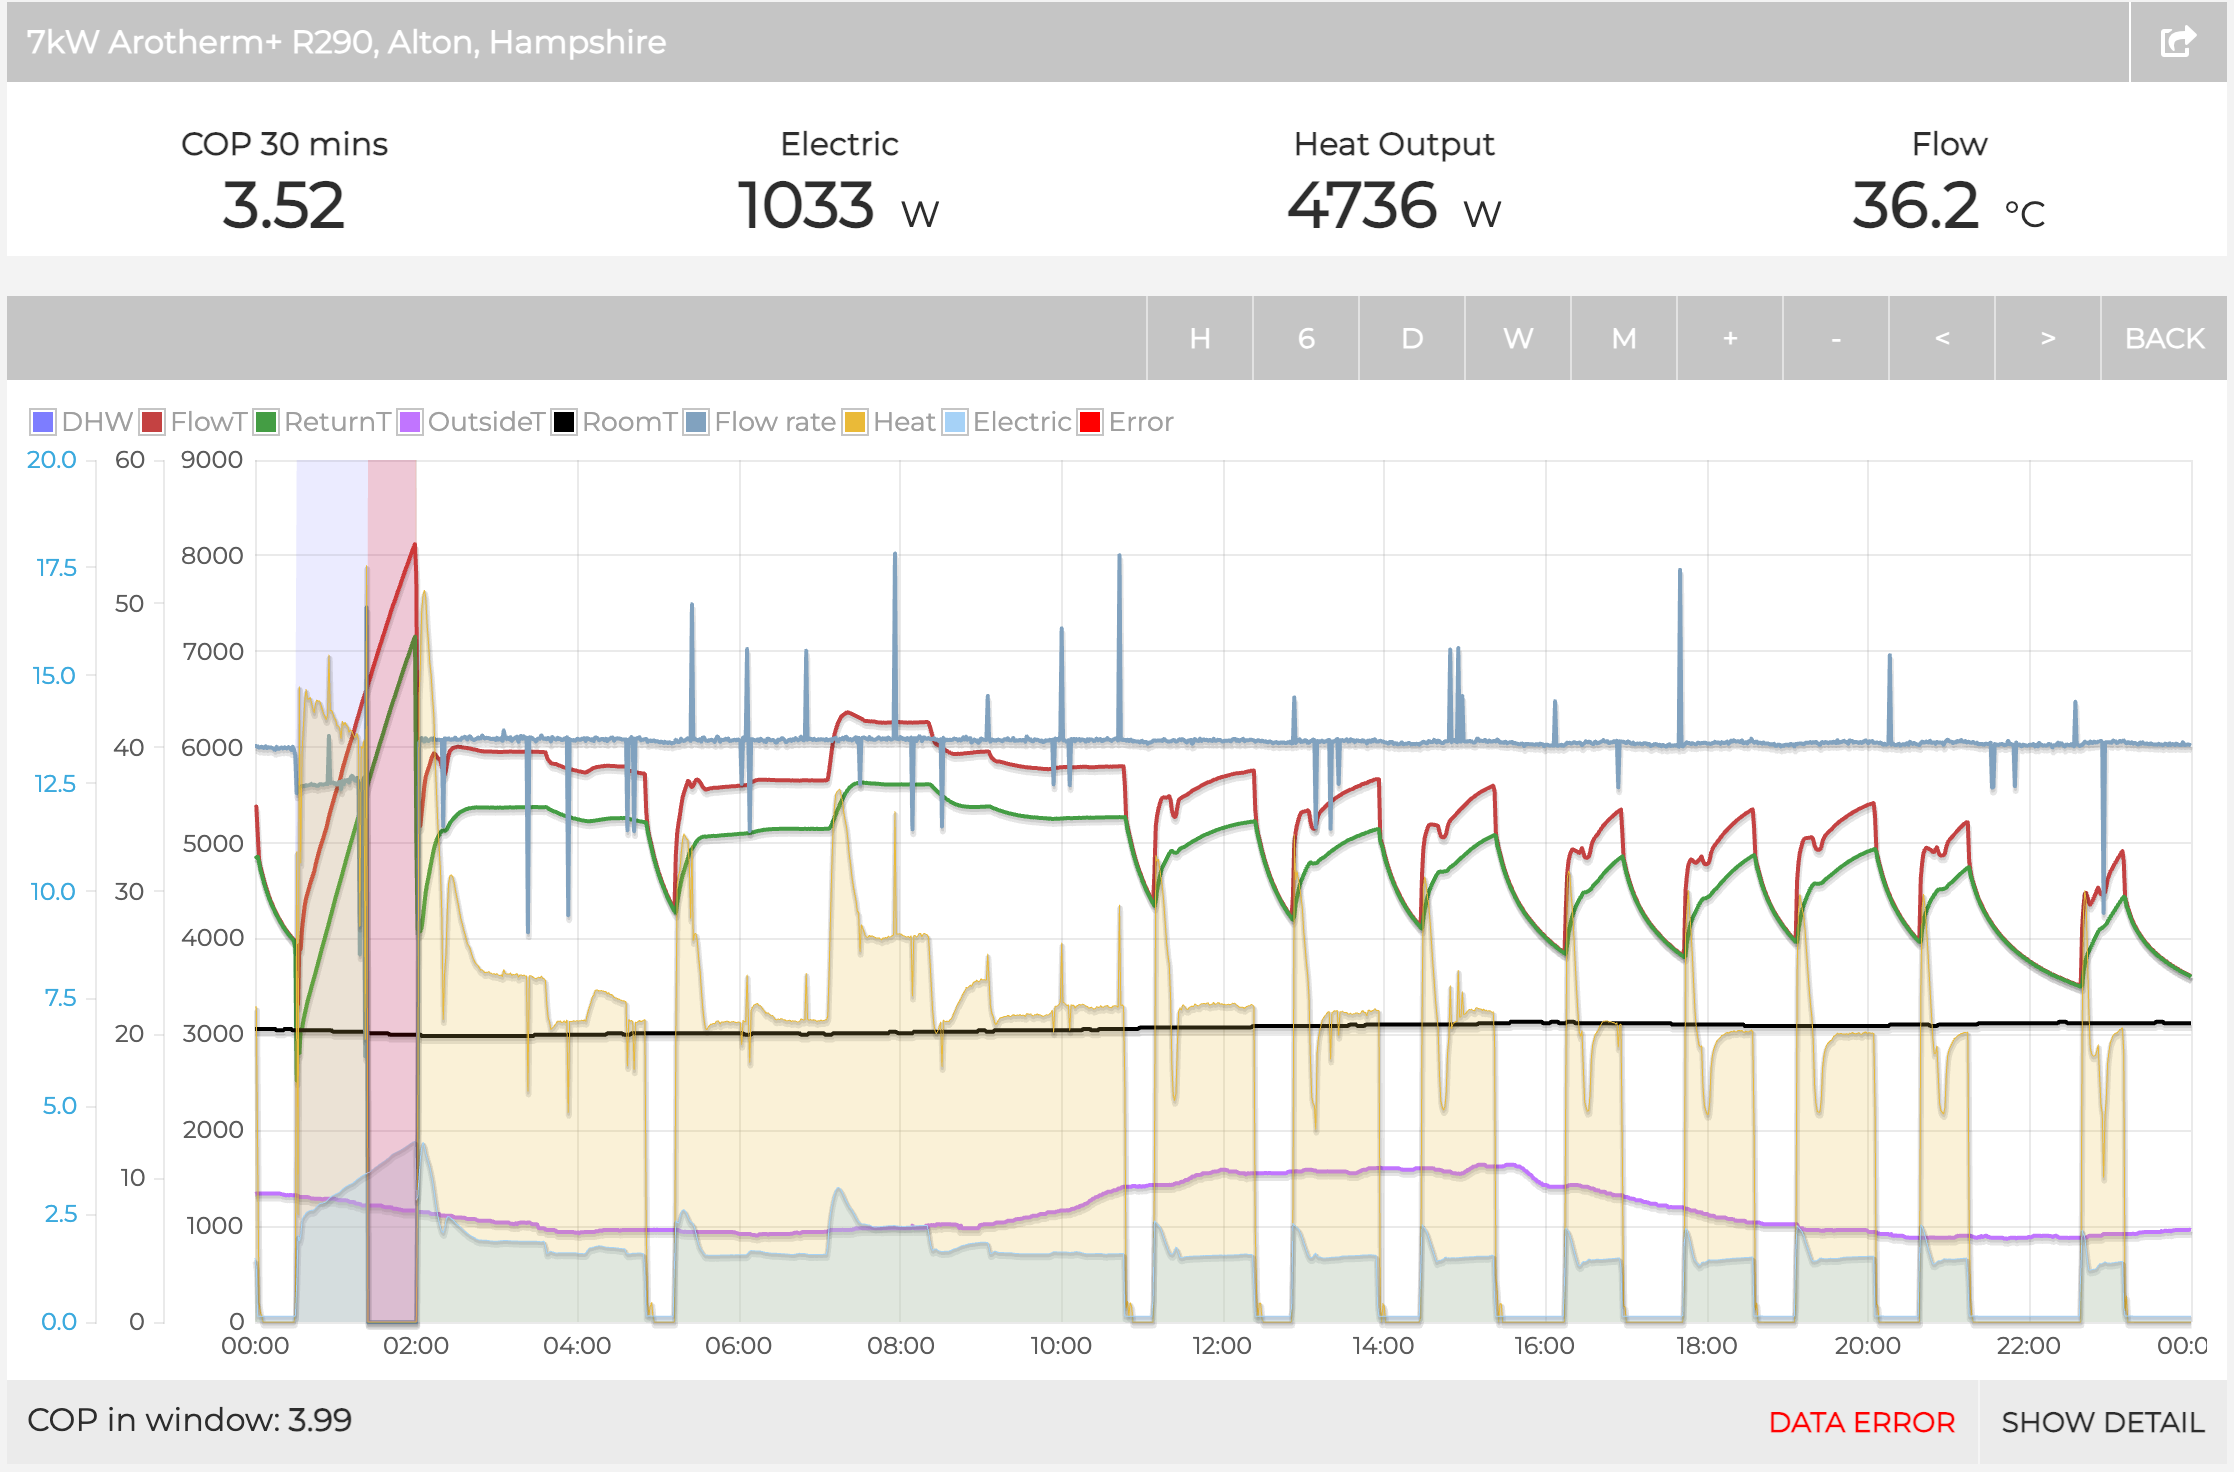Toggle ReturnT series in legend
Viewport: 2234px width, 1472px height.
(322, 422)
